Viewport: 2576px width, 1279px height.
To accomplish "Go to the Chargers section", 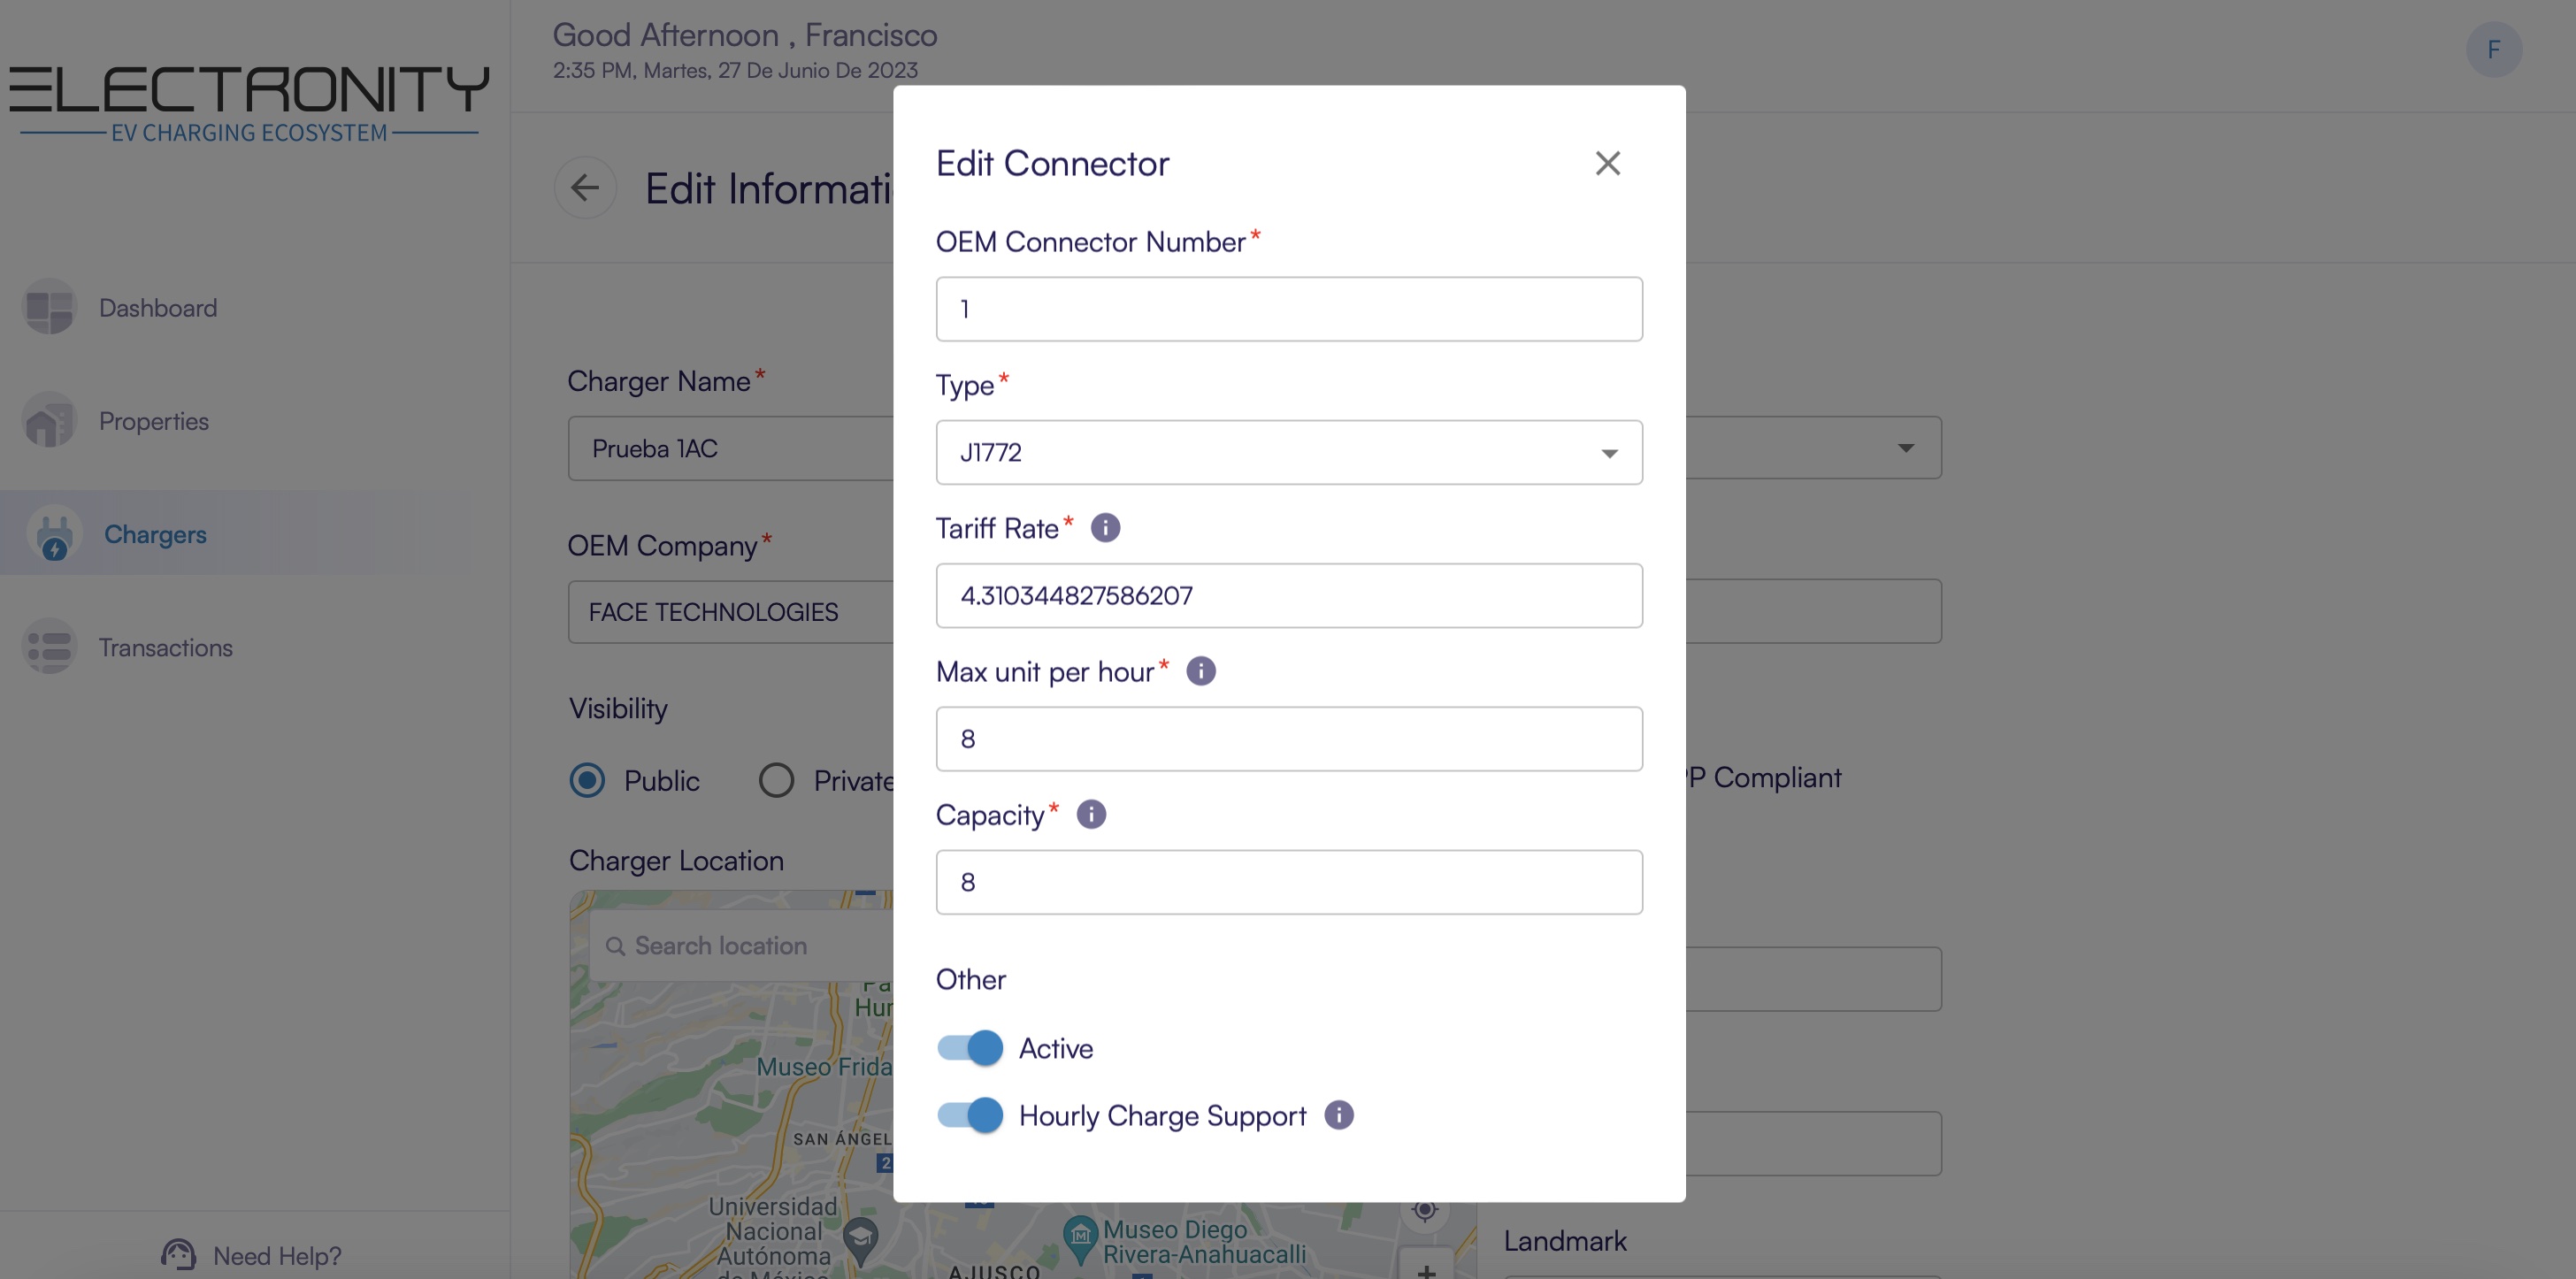I will tap(155, 534).
